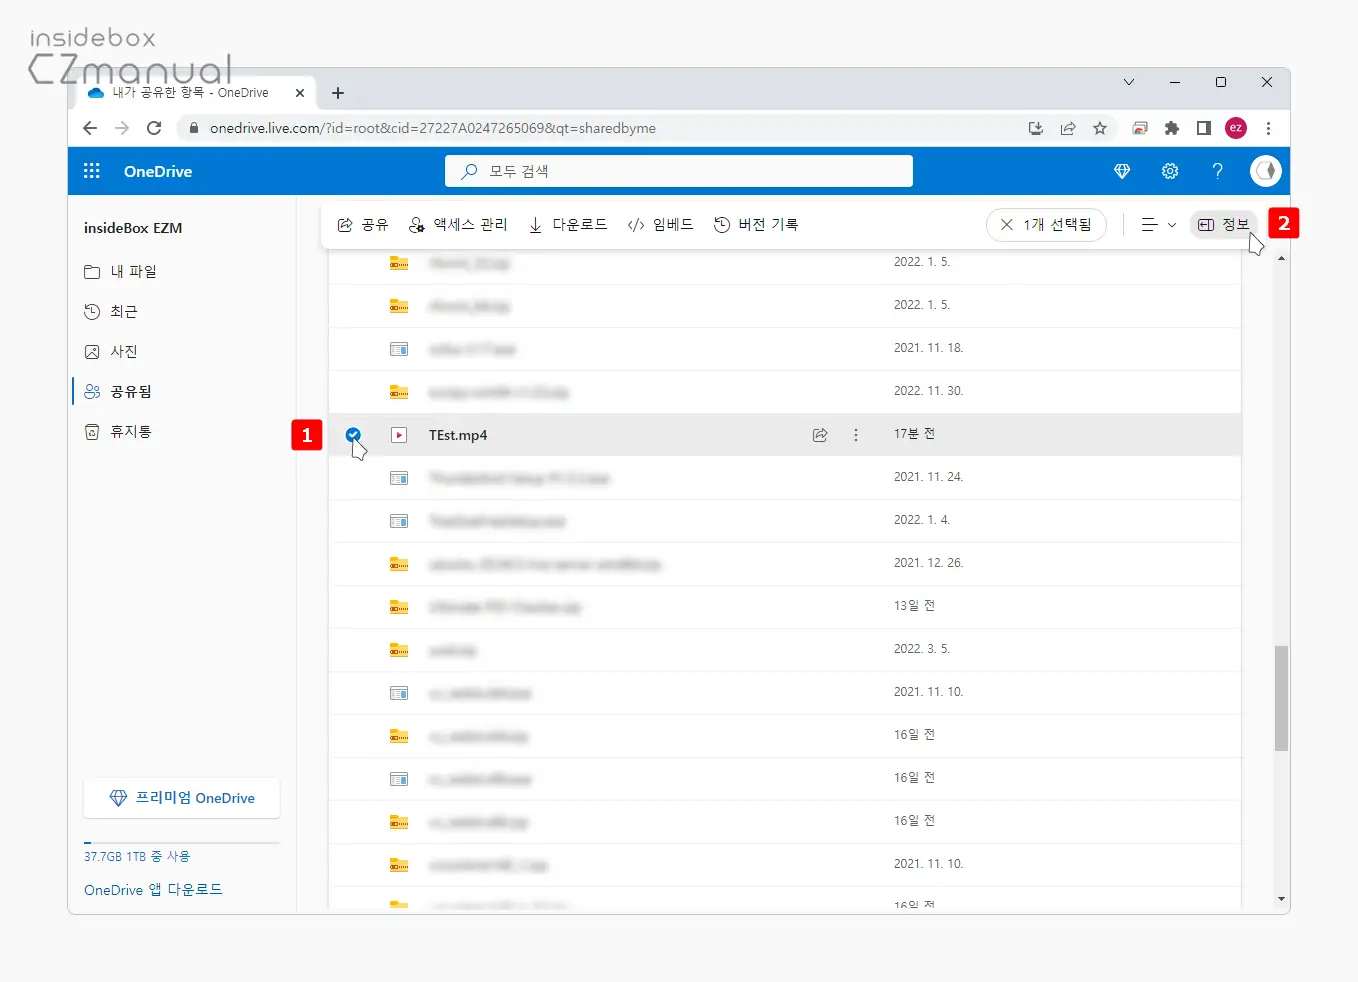Toggle the 정보 details pane

point(1224,225)
